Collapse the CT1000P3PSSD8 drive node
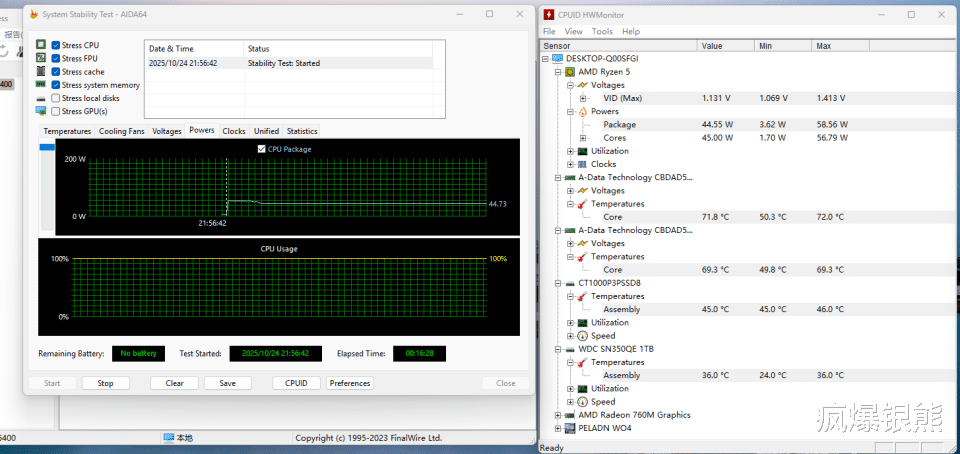The width and height of the screenshot is (960, 454). point(558,283)
